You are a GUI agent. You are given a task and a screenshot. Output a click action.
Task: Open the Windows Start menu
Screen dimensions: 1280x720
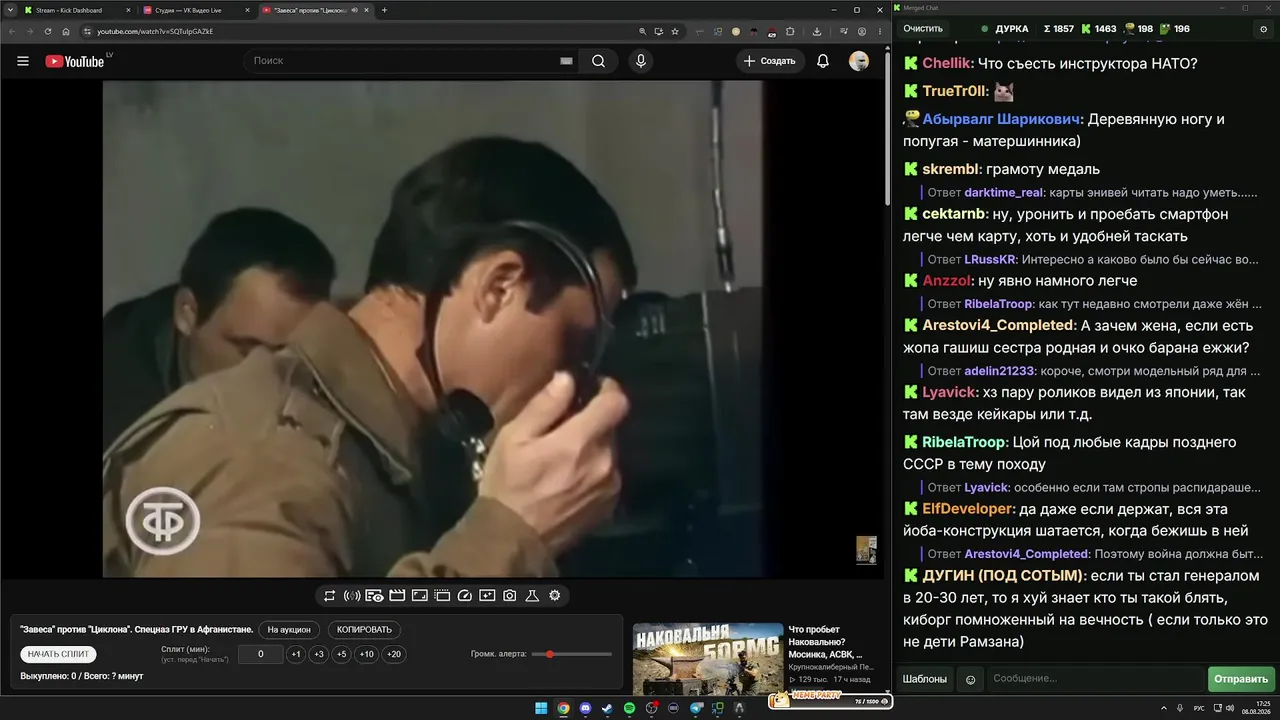(541, 708)
